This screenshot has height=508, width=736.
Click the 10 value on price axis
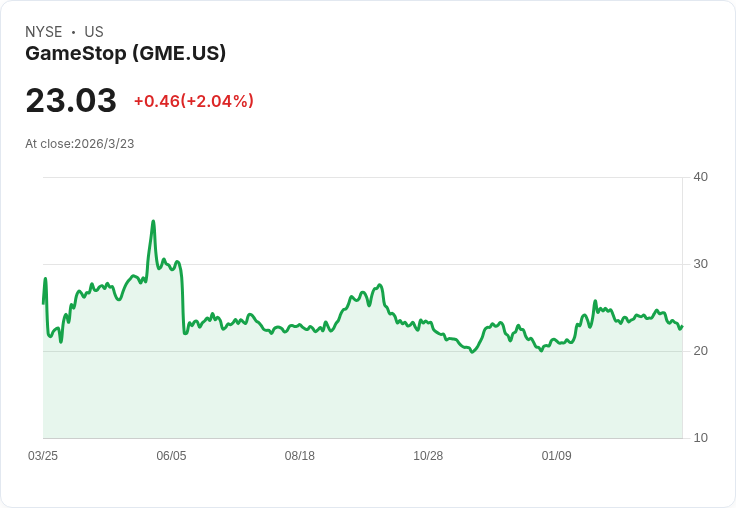point(701,438)
